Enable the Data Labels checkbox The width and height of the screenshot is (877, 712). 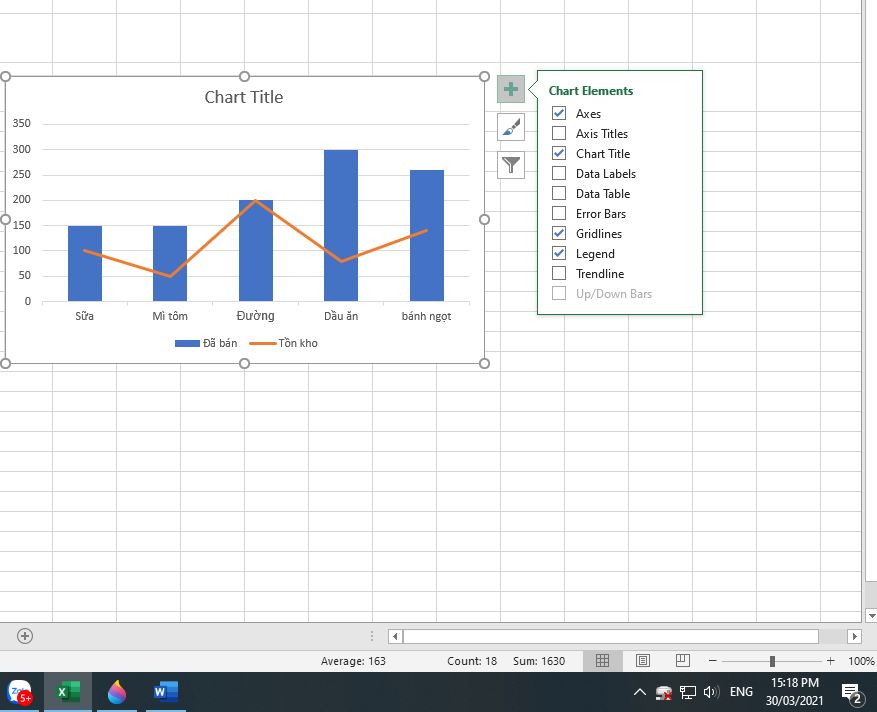click(x=559, y=173)
